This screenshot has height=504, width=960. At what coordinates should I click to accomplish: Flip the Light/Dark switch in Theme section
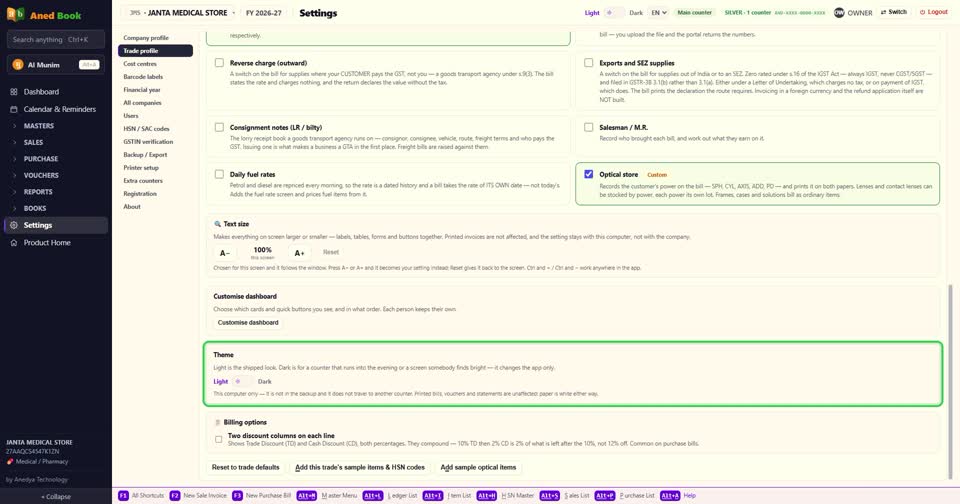242,382
